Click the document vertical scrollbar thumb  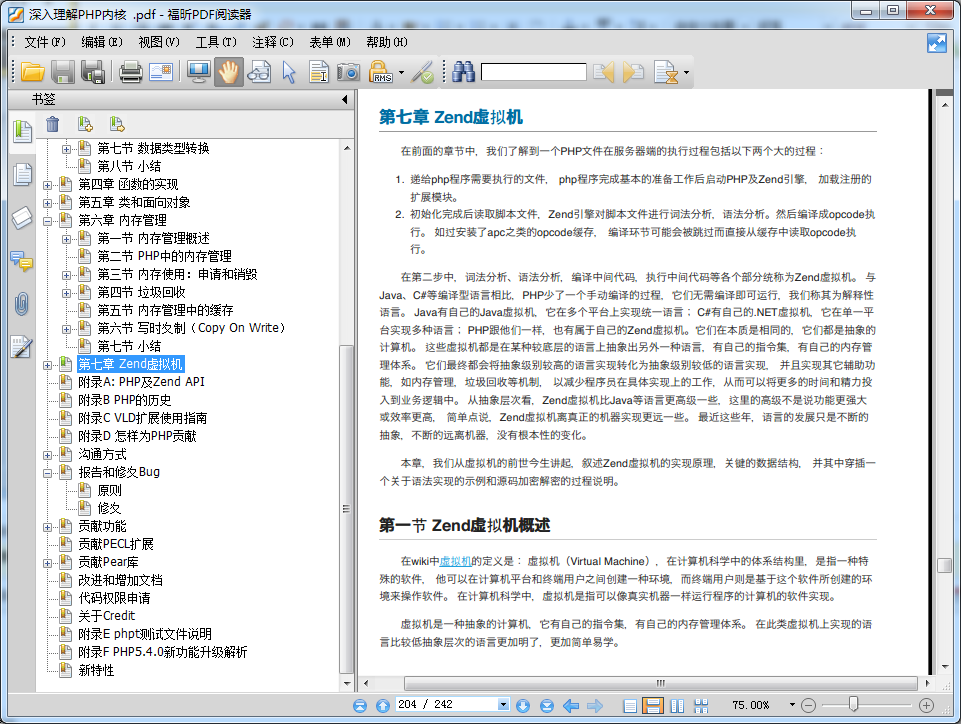tap(944, 565)
